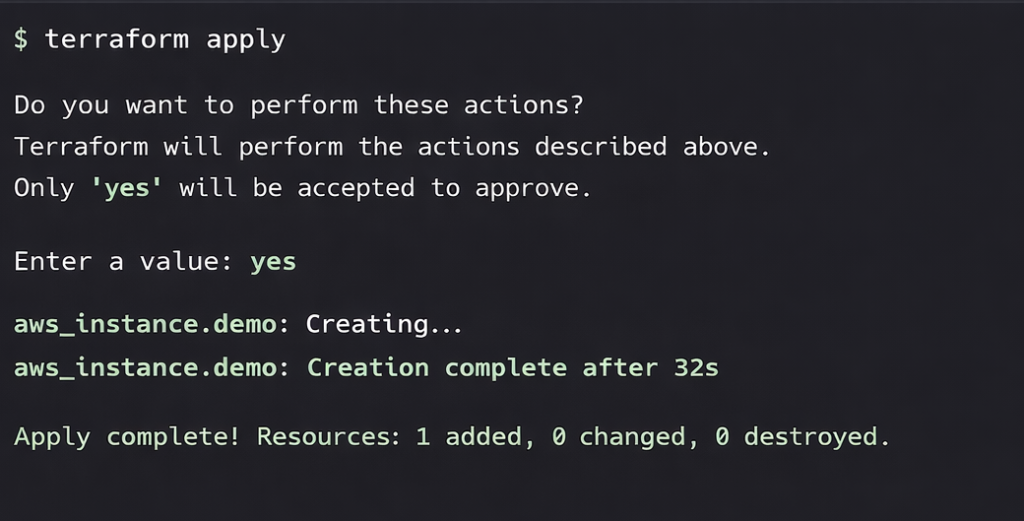Click aws_instance.demo on the Creation complete line
This screenshot has height=521, width=1024.
(x=145, y=367)
